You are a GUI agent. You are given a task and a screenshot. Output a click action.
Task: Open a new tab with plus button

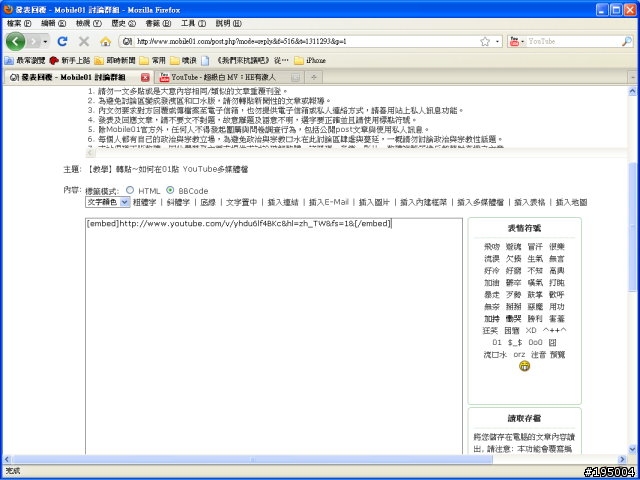(314, 77)
